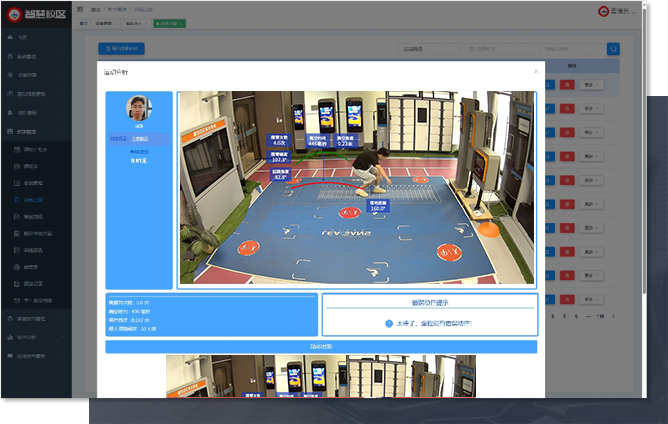
Task: Click the wide blue bar below statistics panel
Action: 321,346
